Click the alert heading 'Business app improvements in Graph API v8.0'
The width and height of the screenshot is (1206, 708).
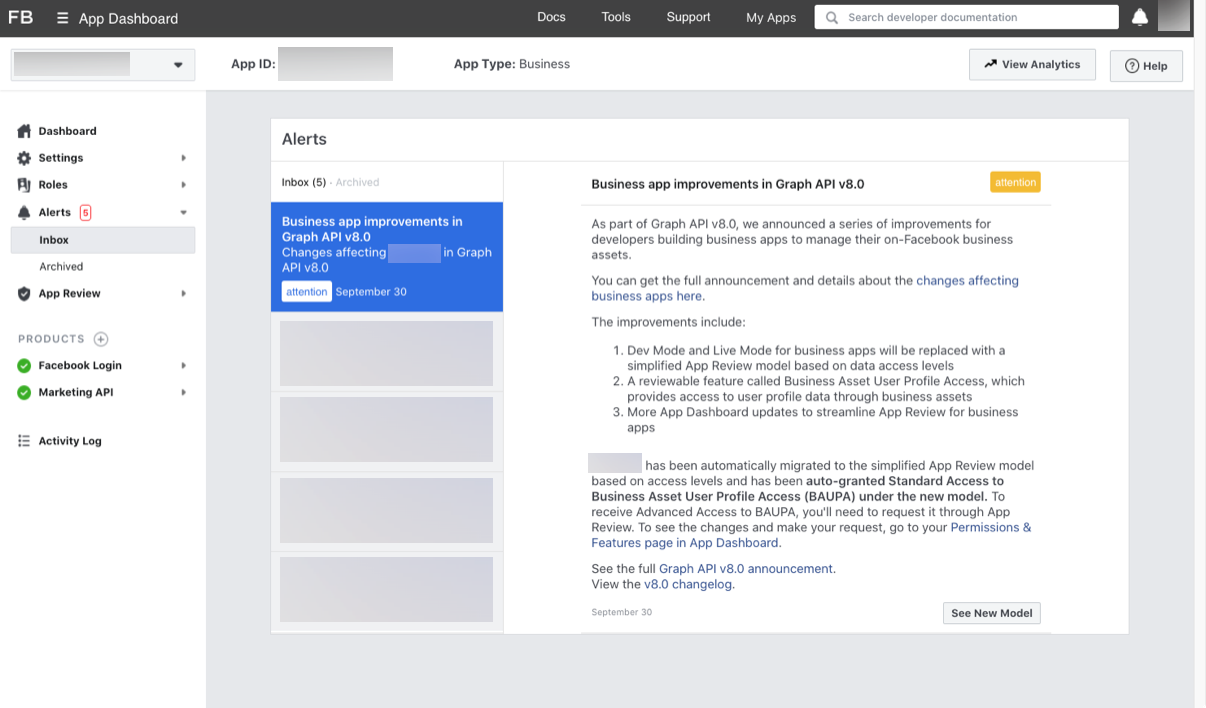click(x=727, y=184)
